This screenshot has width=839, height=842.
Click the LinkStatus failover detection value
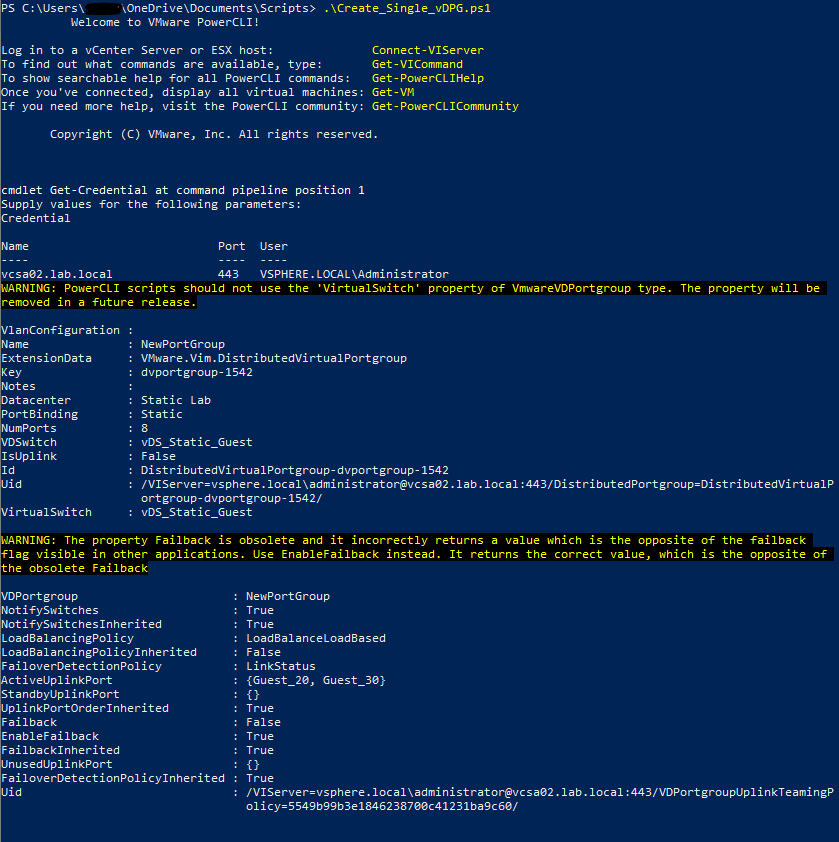(281, 666)
